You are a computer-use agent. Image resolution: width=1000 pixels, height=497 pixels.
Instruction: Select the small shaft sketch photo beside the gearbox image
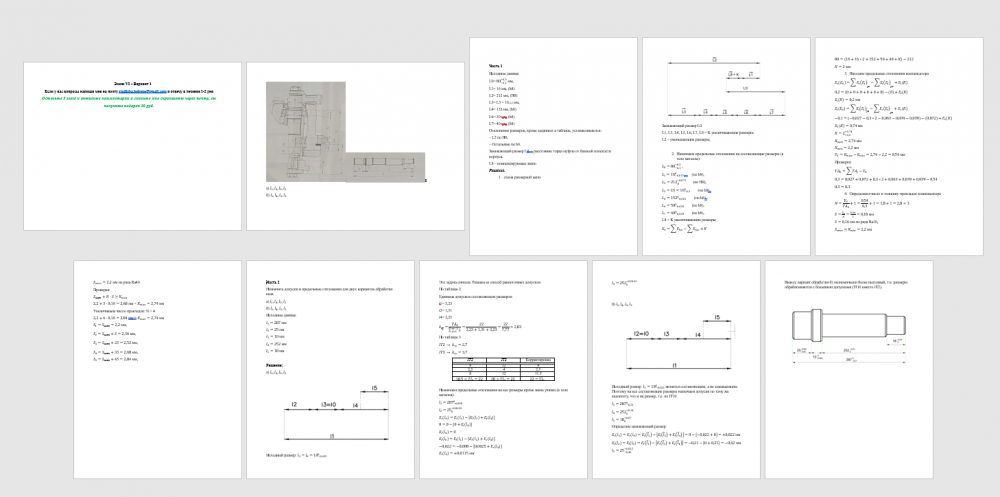(x=386, y=167)
